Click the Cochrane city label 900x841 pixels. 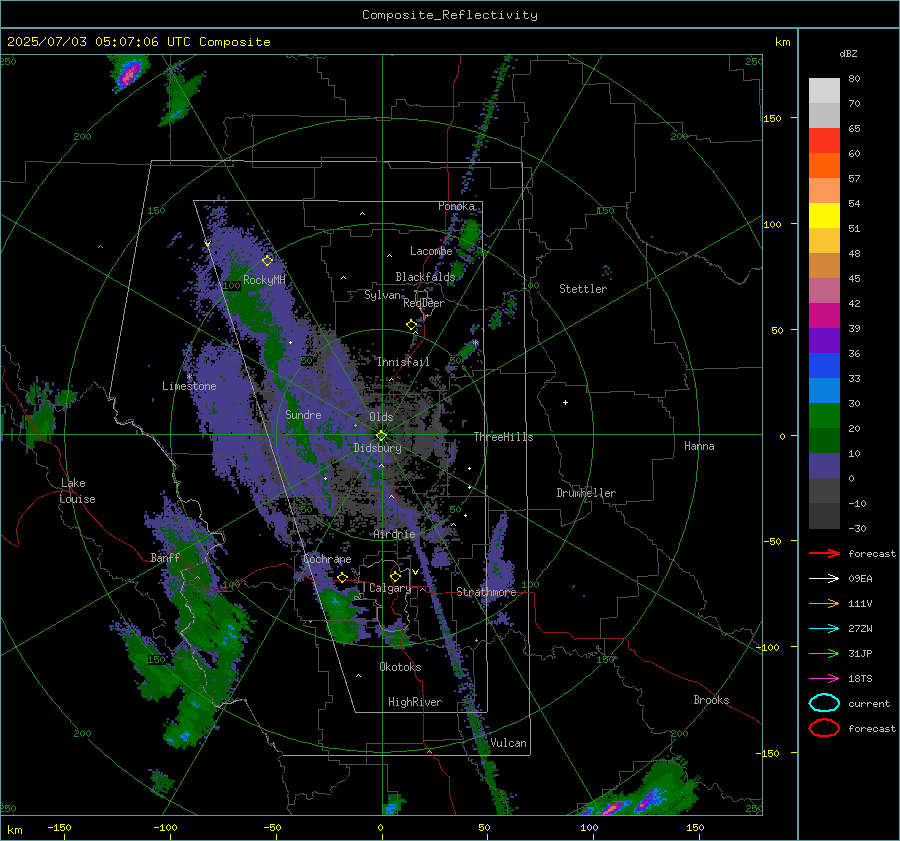tap(327, 559)
